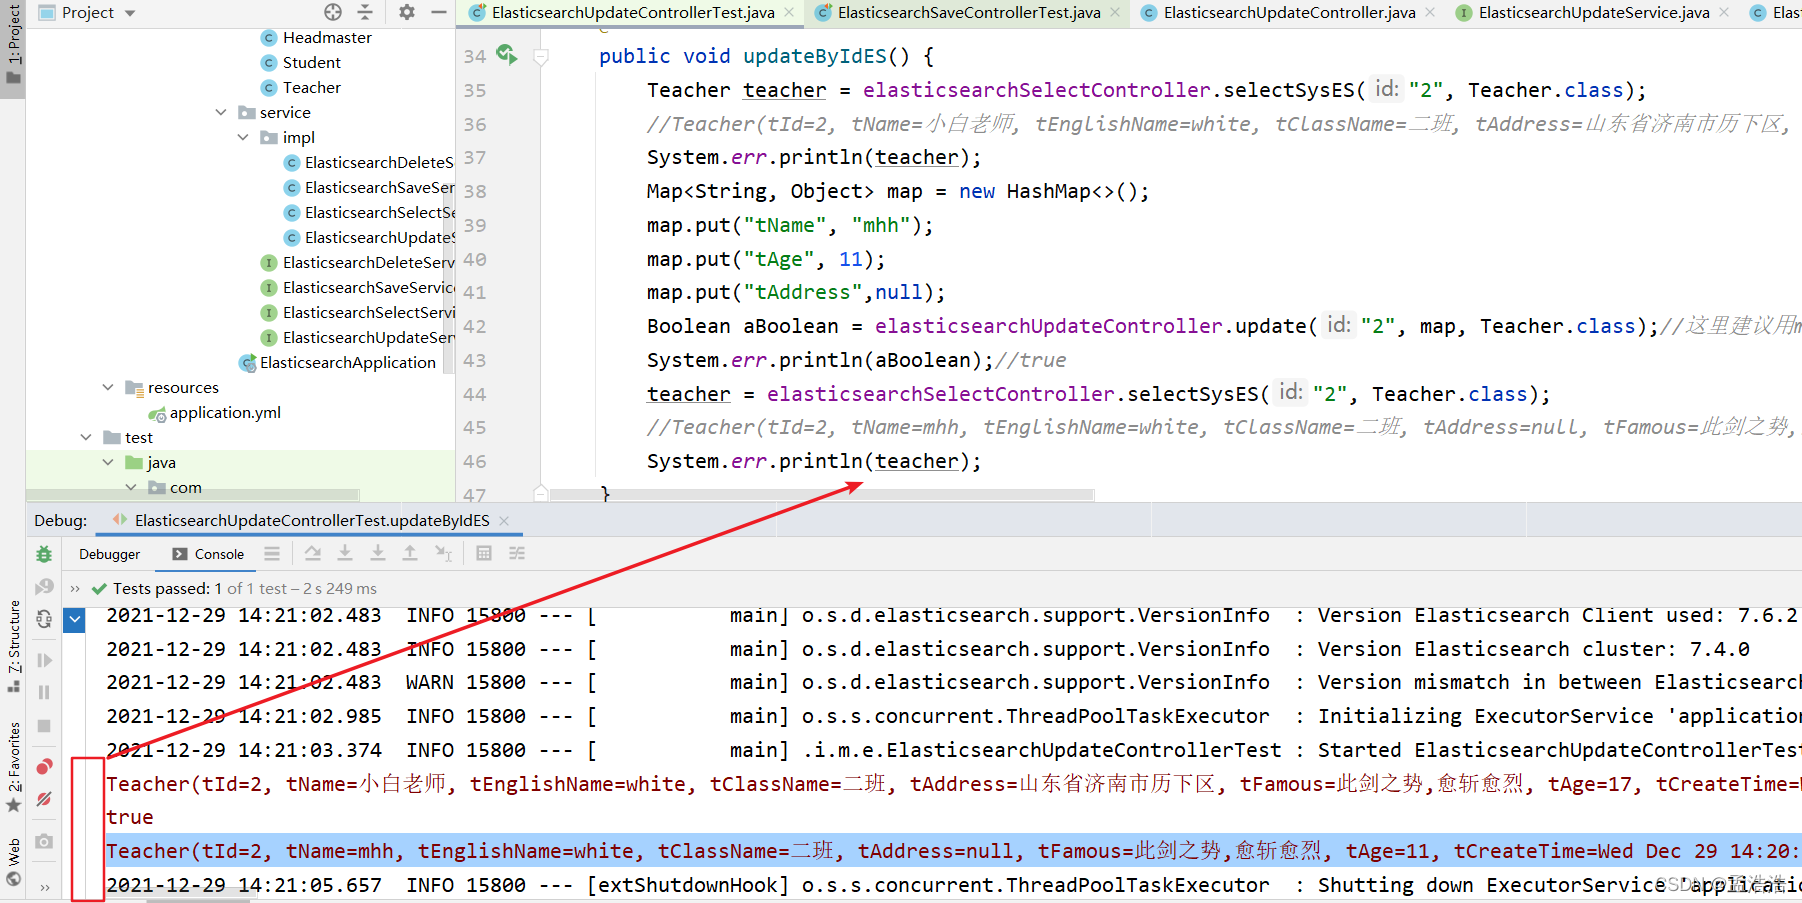Step out using the up-arrow debug icon

point(410,553)
